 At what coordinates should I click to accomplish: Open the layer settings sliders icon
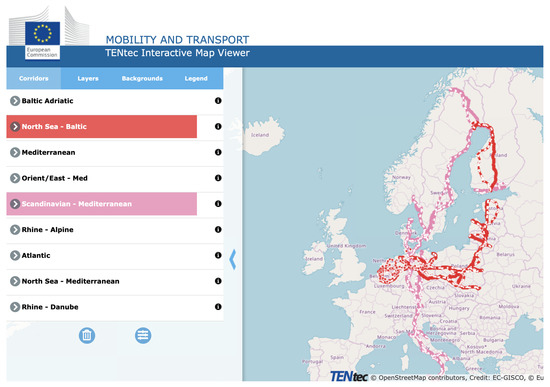coord(143,335)
